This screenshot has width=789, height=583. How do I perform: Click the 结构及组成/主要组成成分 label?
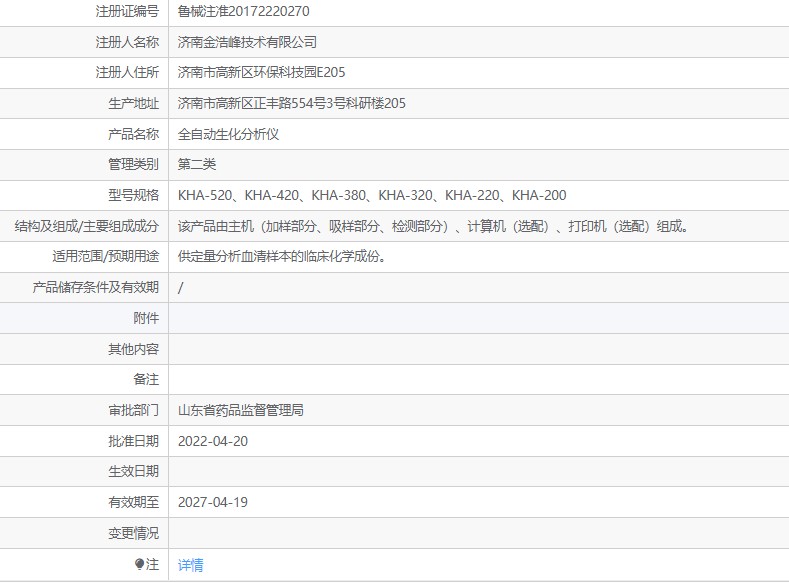pos(87,226)
